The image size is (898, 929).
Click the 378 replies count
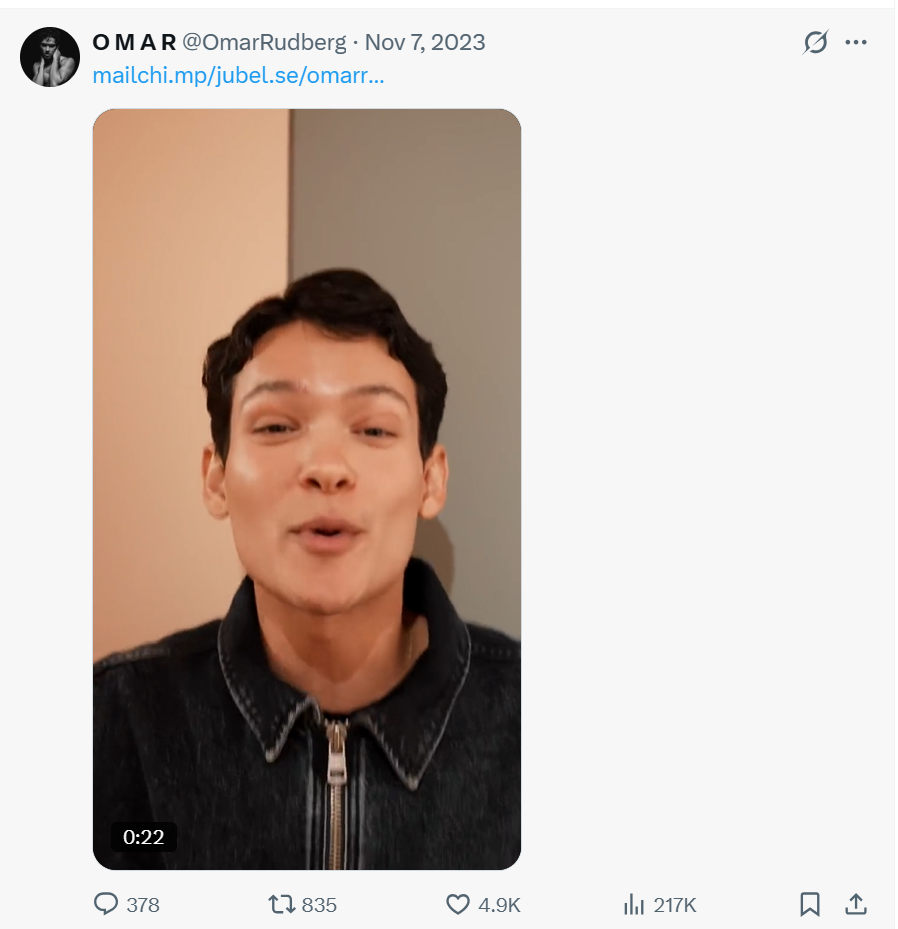[143, 905]
